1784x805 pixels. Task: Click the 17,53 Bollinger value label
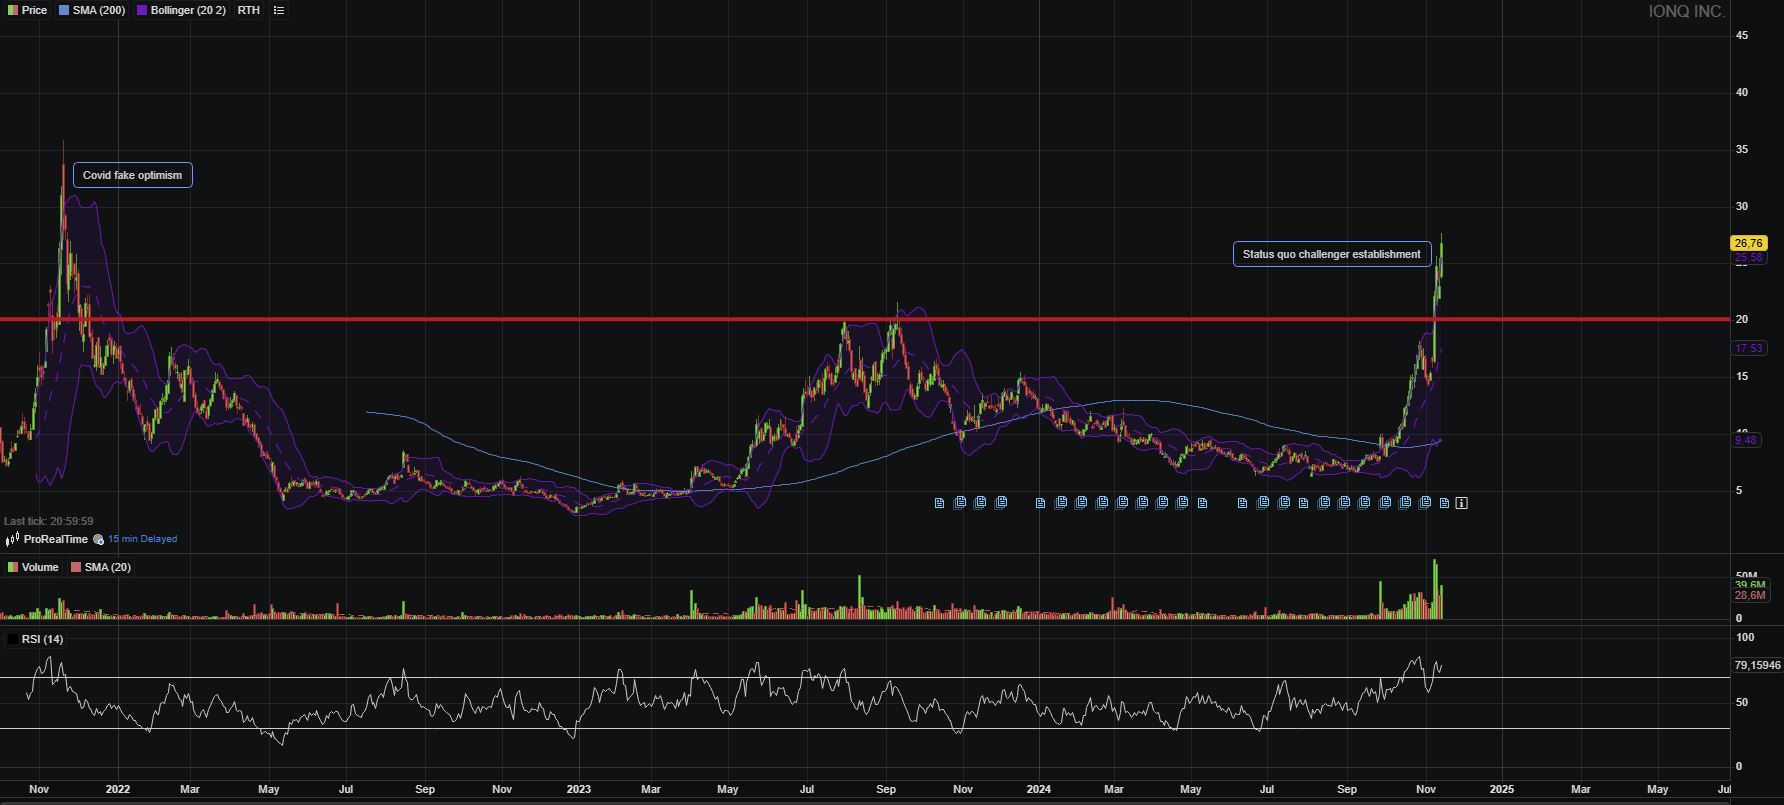click(x=1748, y=348)
